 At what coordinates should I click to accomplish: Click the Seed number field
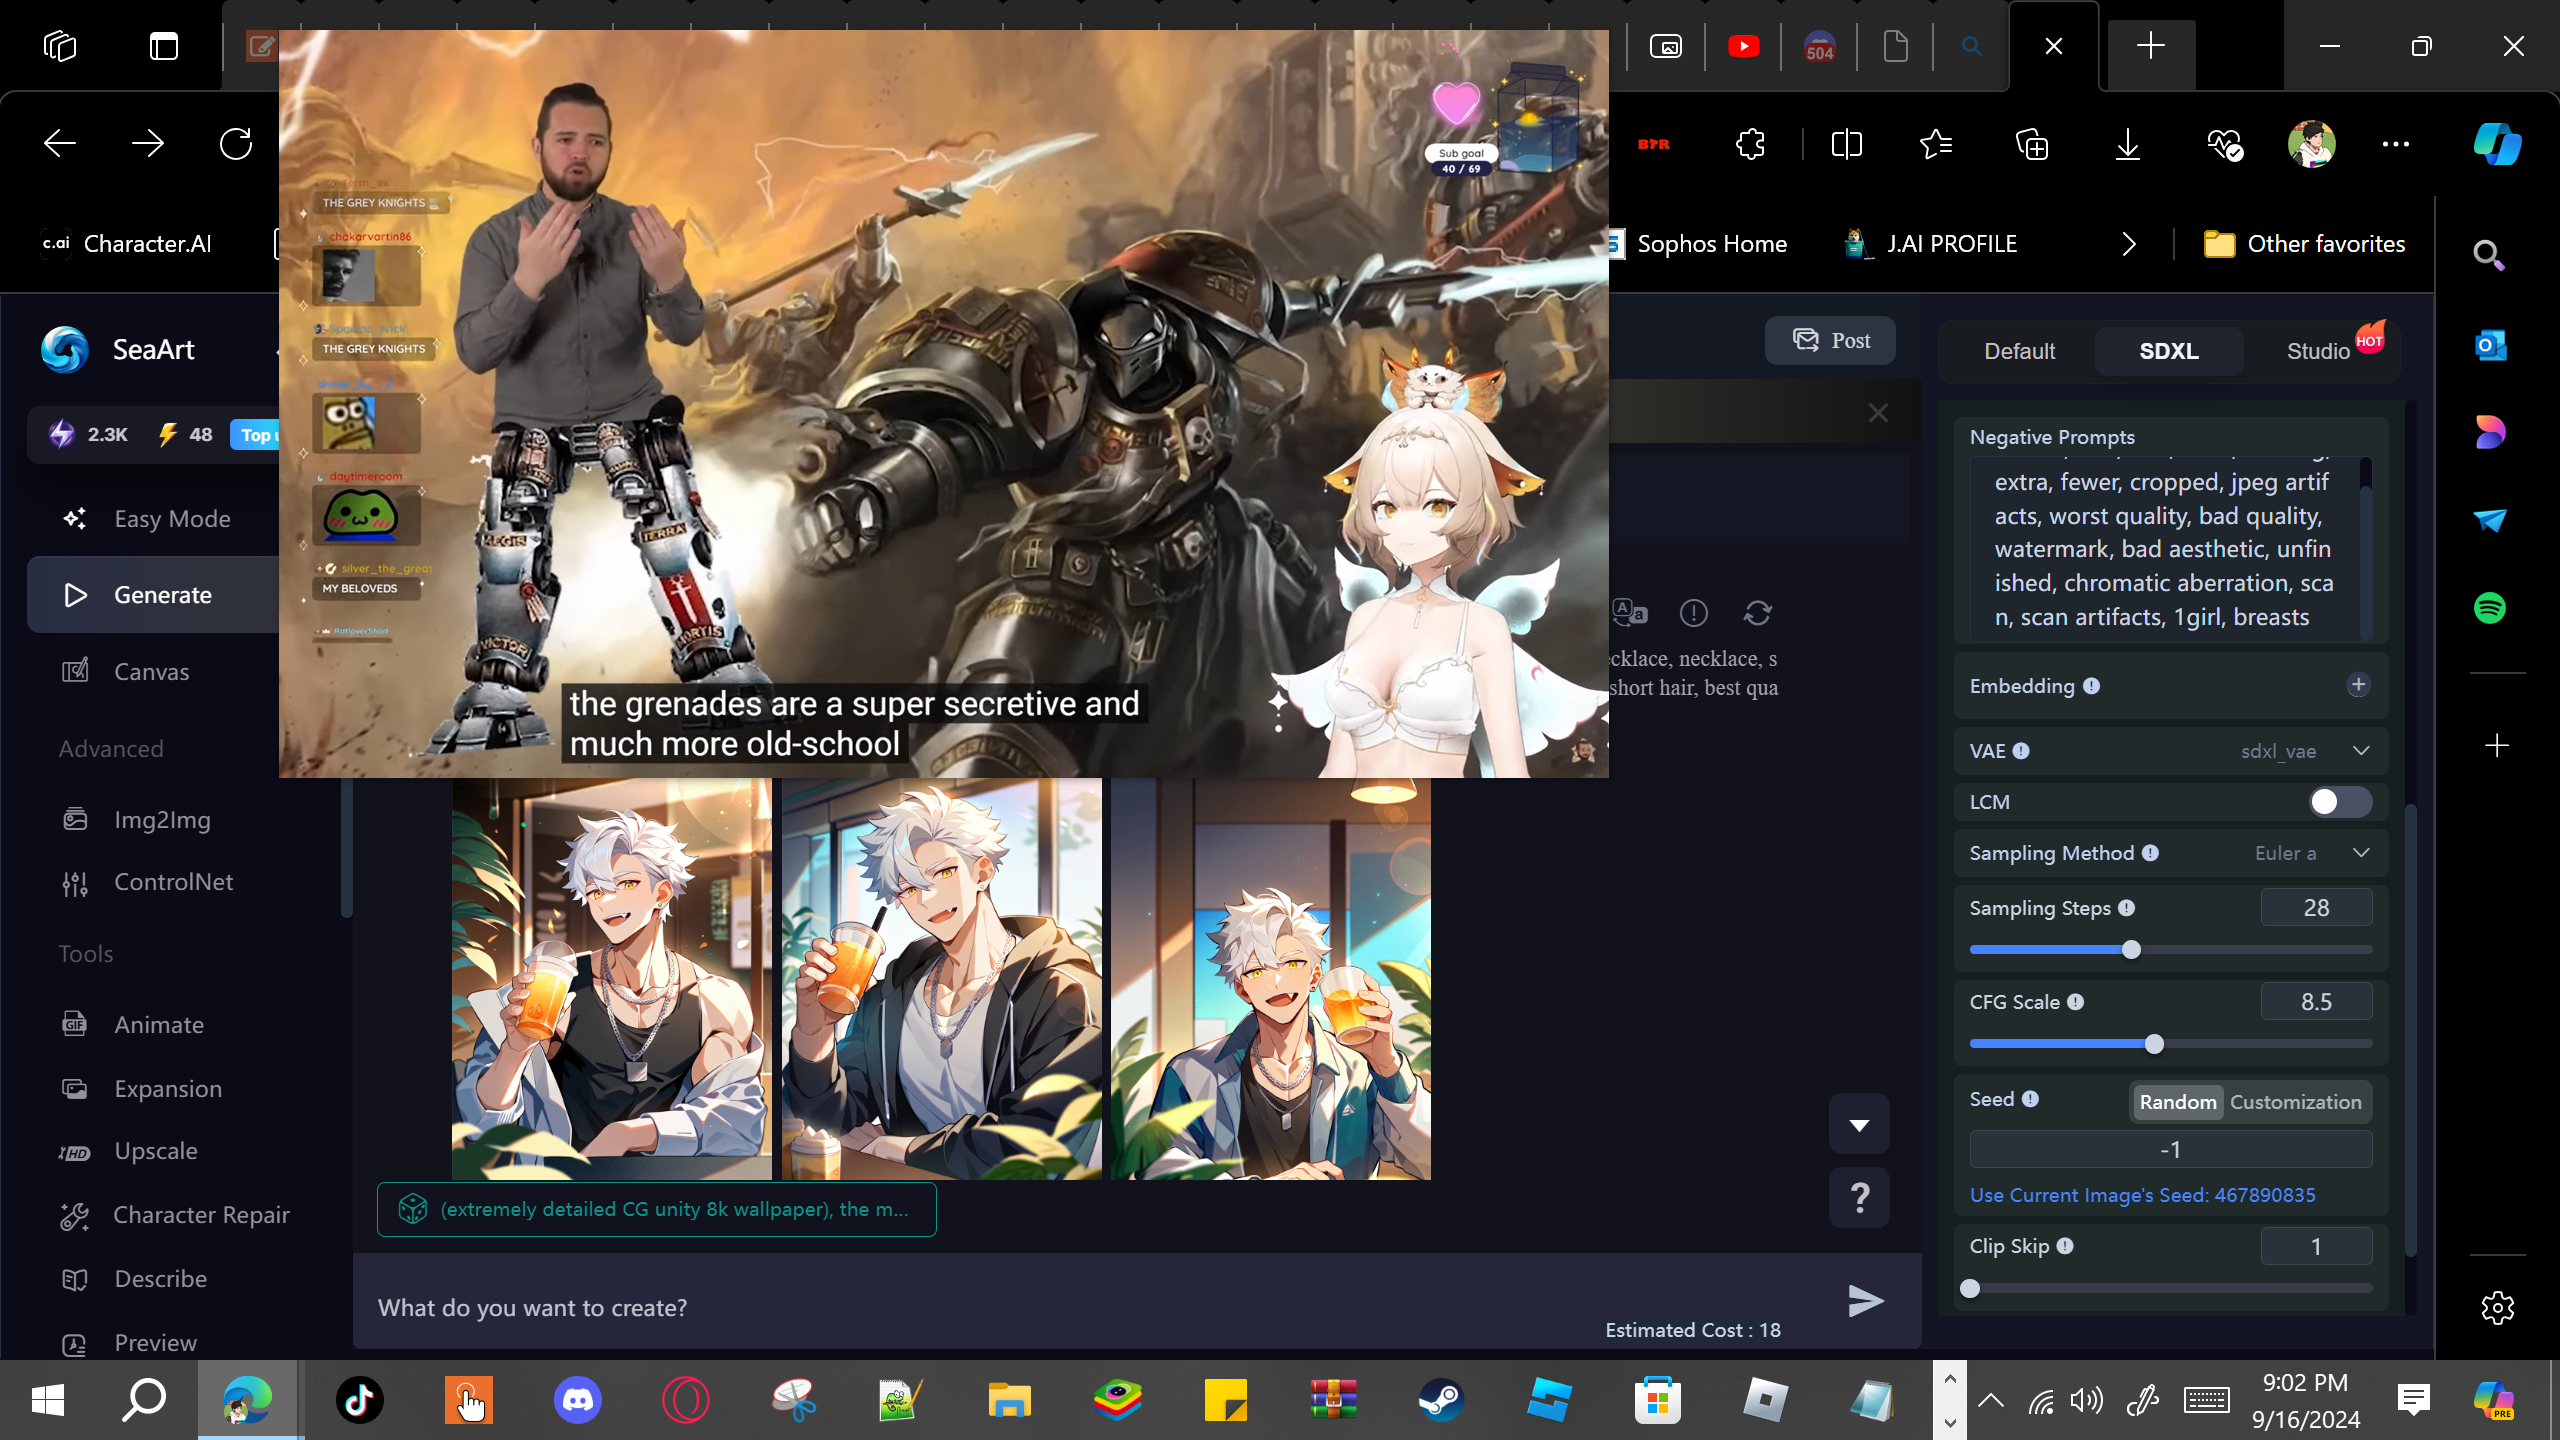click(x=2170, y=1150)
